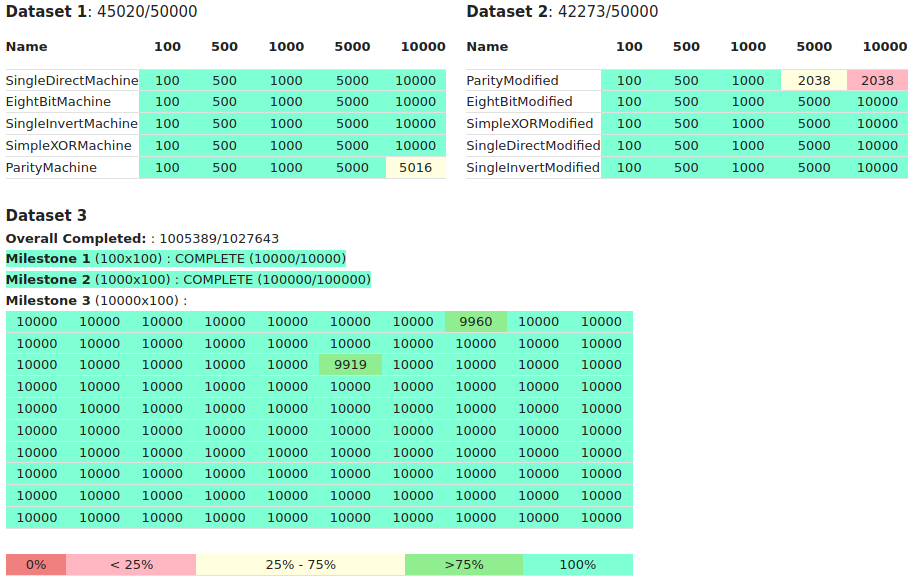Select the pink 2038 cell in ParityModified row
916x581 pixels.
(877, 81)
